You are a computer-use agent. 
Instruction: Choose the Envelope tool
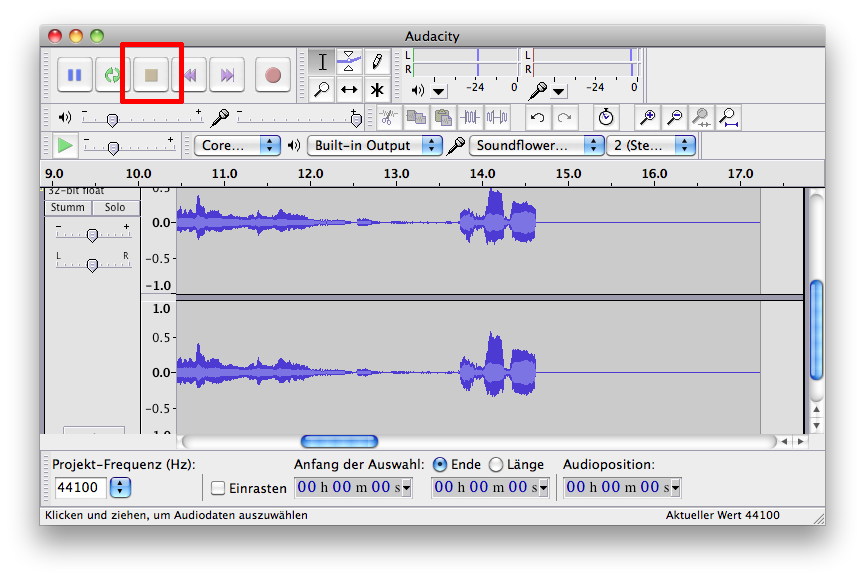(349, 62)
